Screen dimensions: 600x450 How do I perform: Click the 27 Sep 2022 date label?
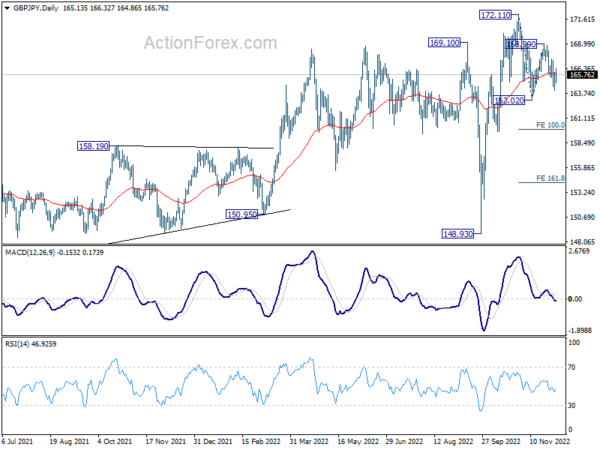pos(501,441)
